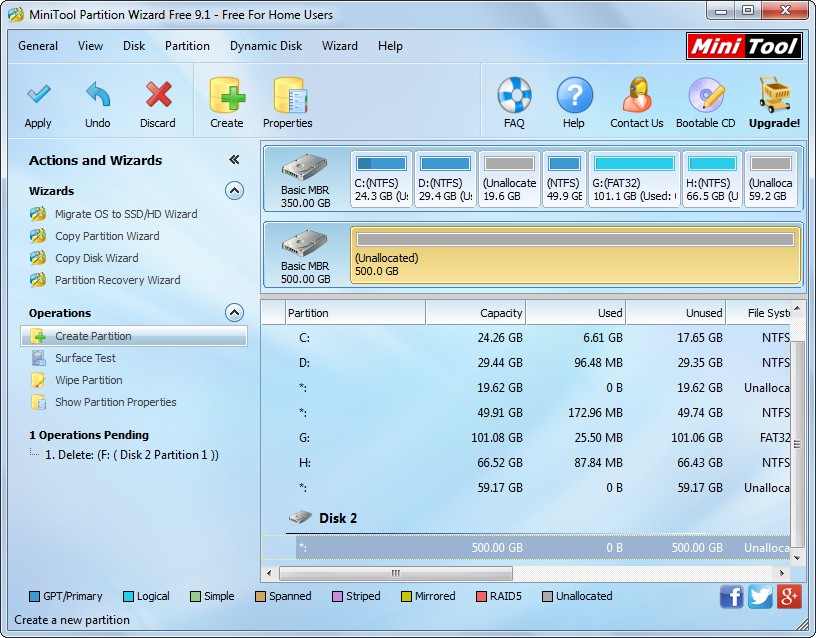816x638 pixels.
Task: Choose Wipe Partition operation
Action: pos(89,380)
